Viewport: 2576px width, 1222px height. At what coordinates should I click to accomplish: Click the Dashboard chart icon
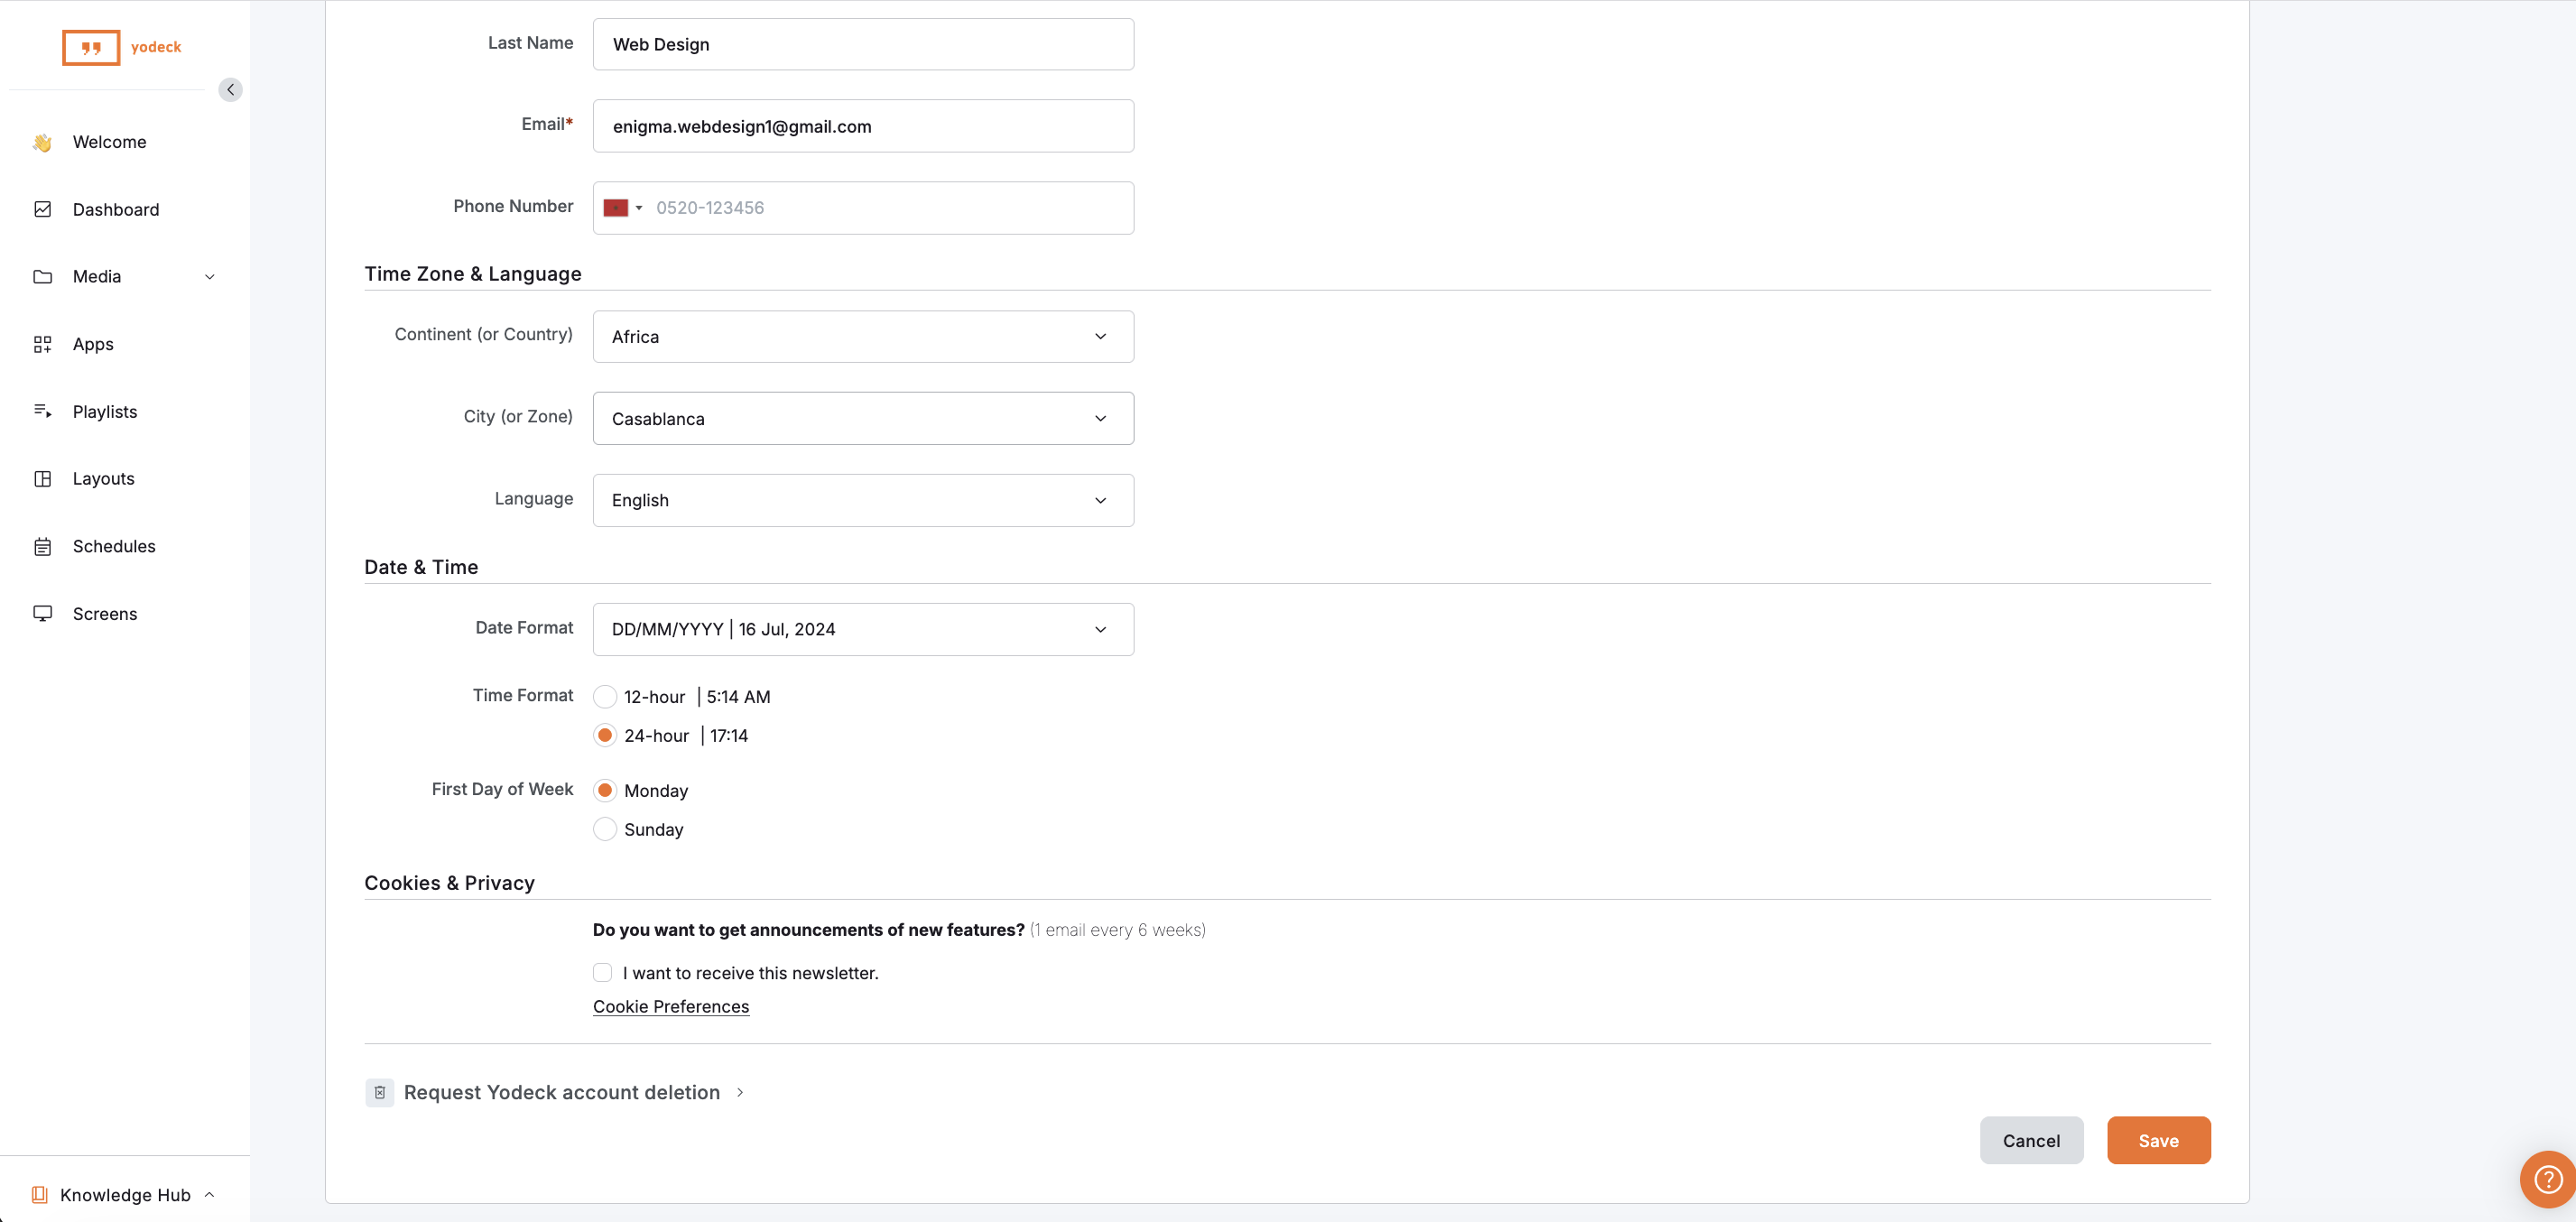coord(42,209)
